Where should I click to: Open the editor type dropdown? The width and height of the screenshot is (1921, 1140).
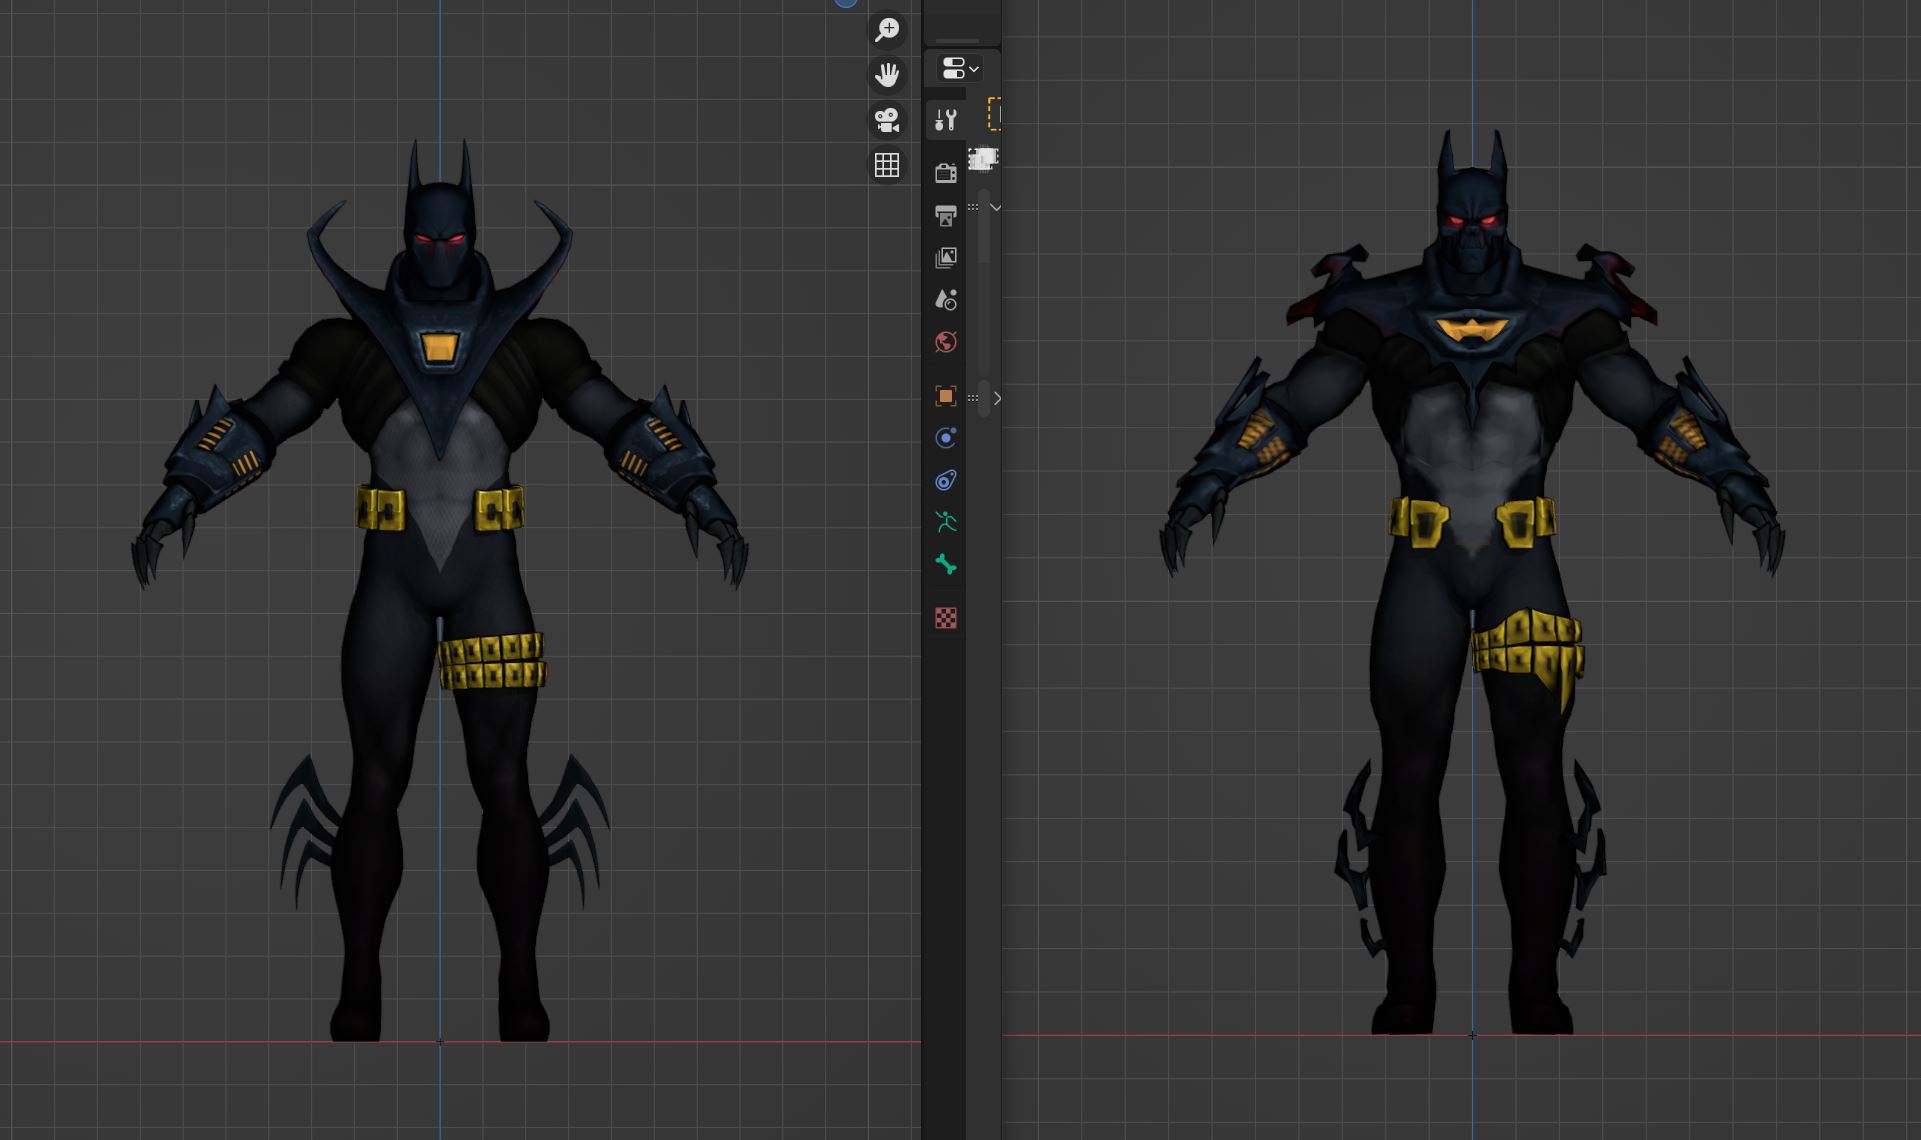point(959,69)
